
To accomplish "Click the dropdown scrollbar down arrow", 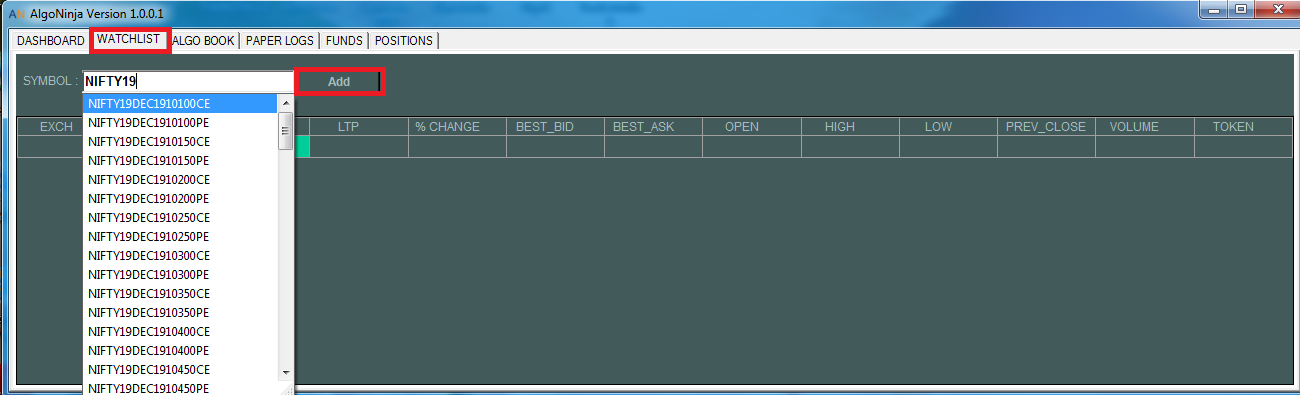I will coord(285,371).
